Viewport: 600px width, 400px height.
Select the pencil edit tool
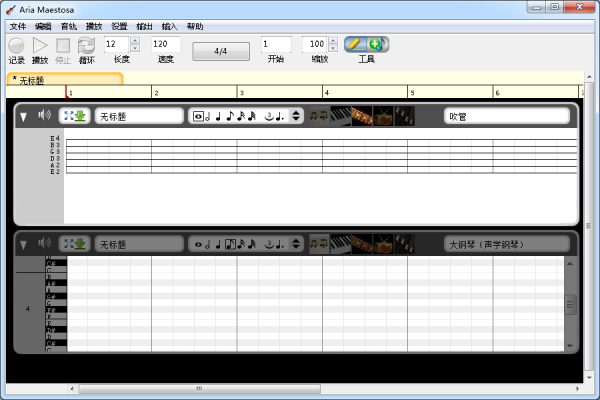(356, 44)
